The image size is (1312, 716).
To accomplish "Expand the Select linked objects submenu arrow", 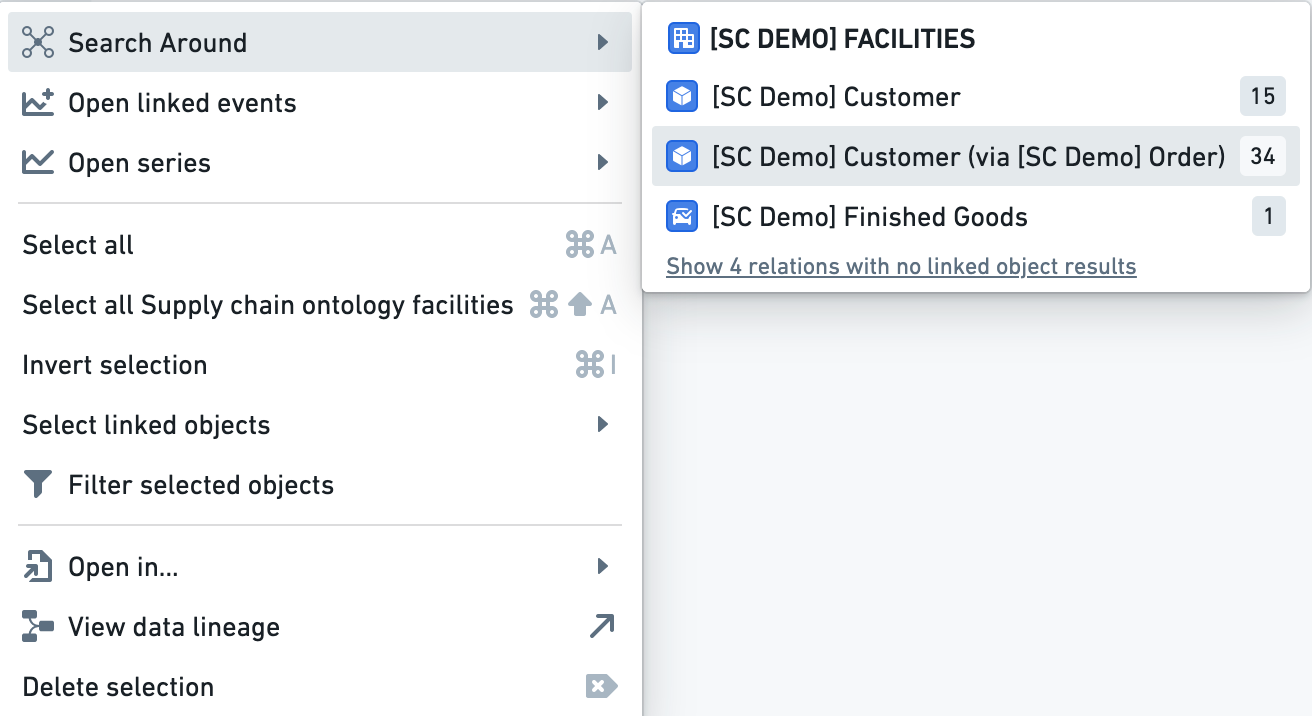I will [x=603, y=424].
